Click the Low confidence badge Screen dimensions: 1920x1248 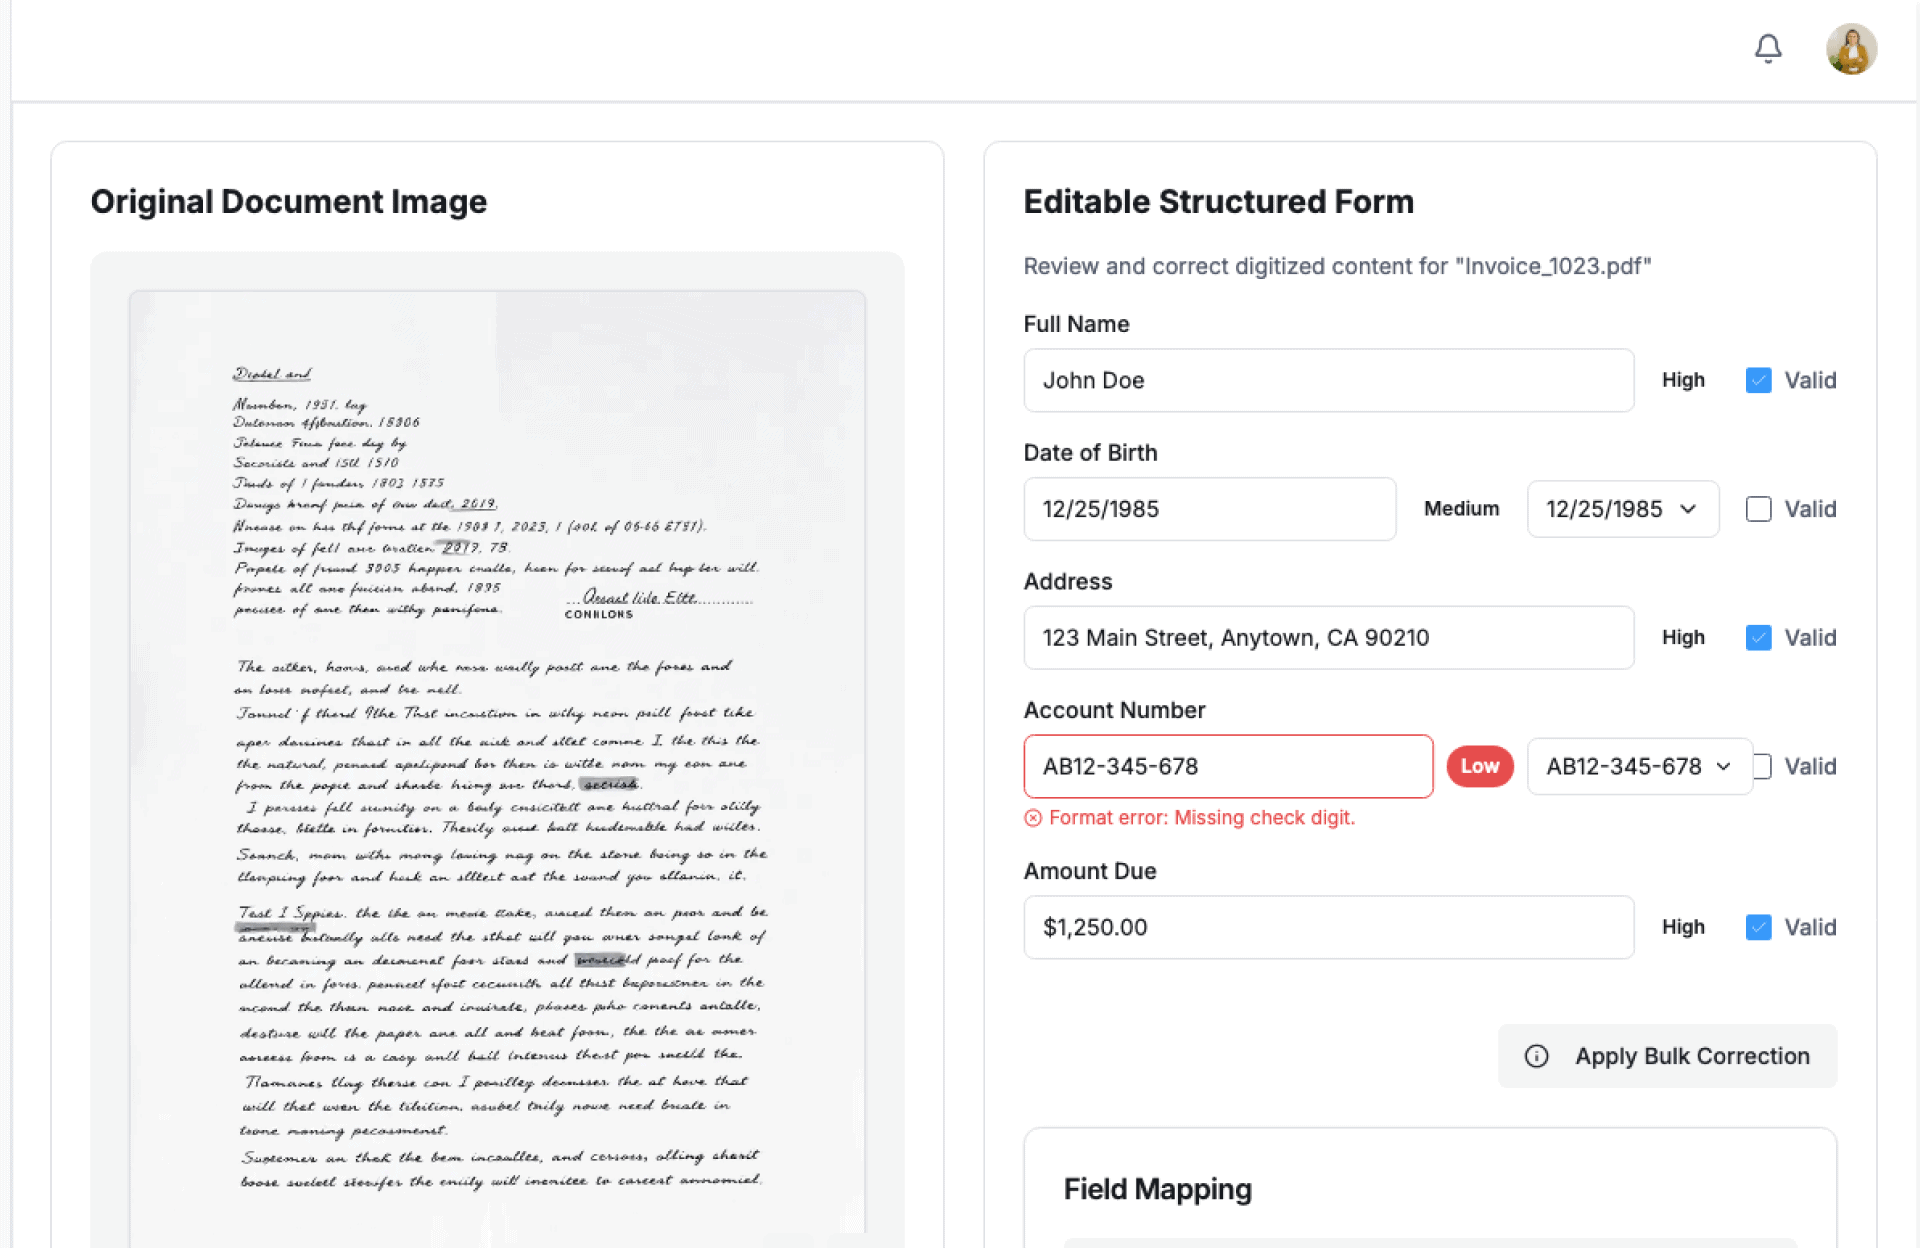click(1479, 766)
